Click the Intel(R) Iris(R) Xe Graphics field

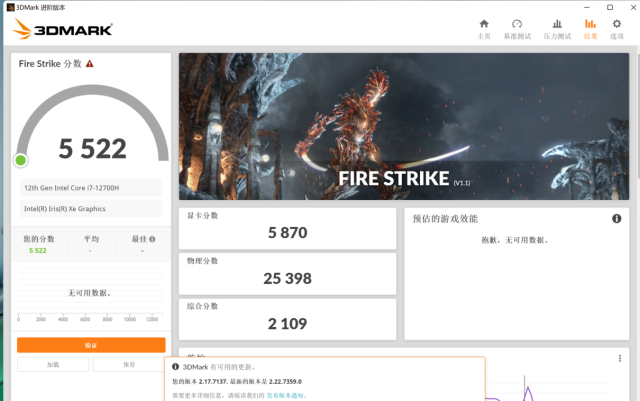pyautogui.click(x=91, y=209)
